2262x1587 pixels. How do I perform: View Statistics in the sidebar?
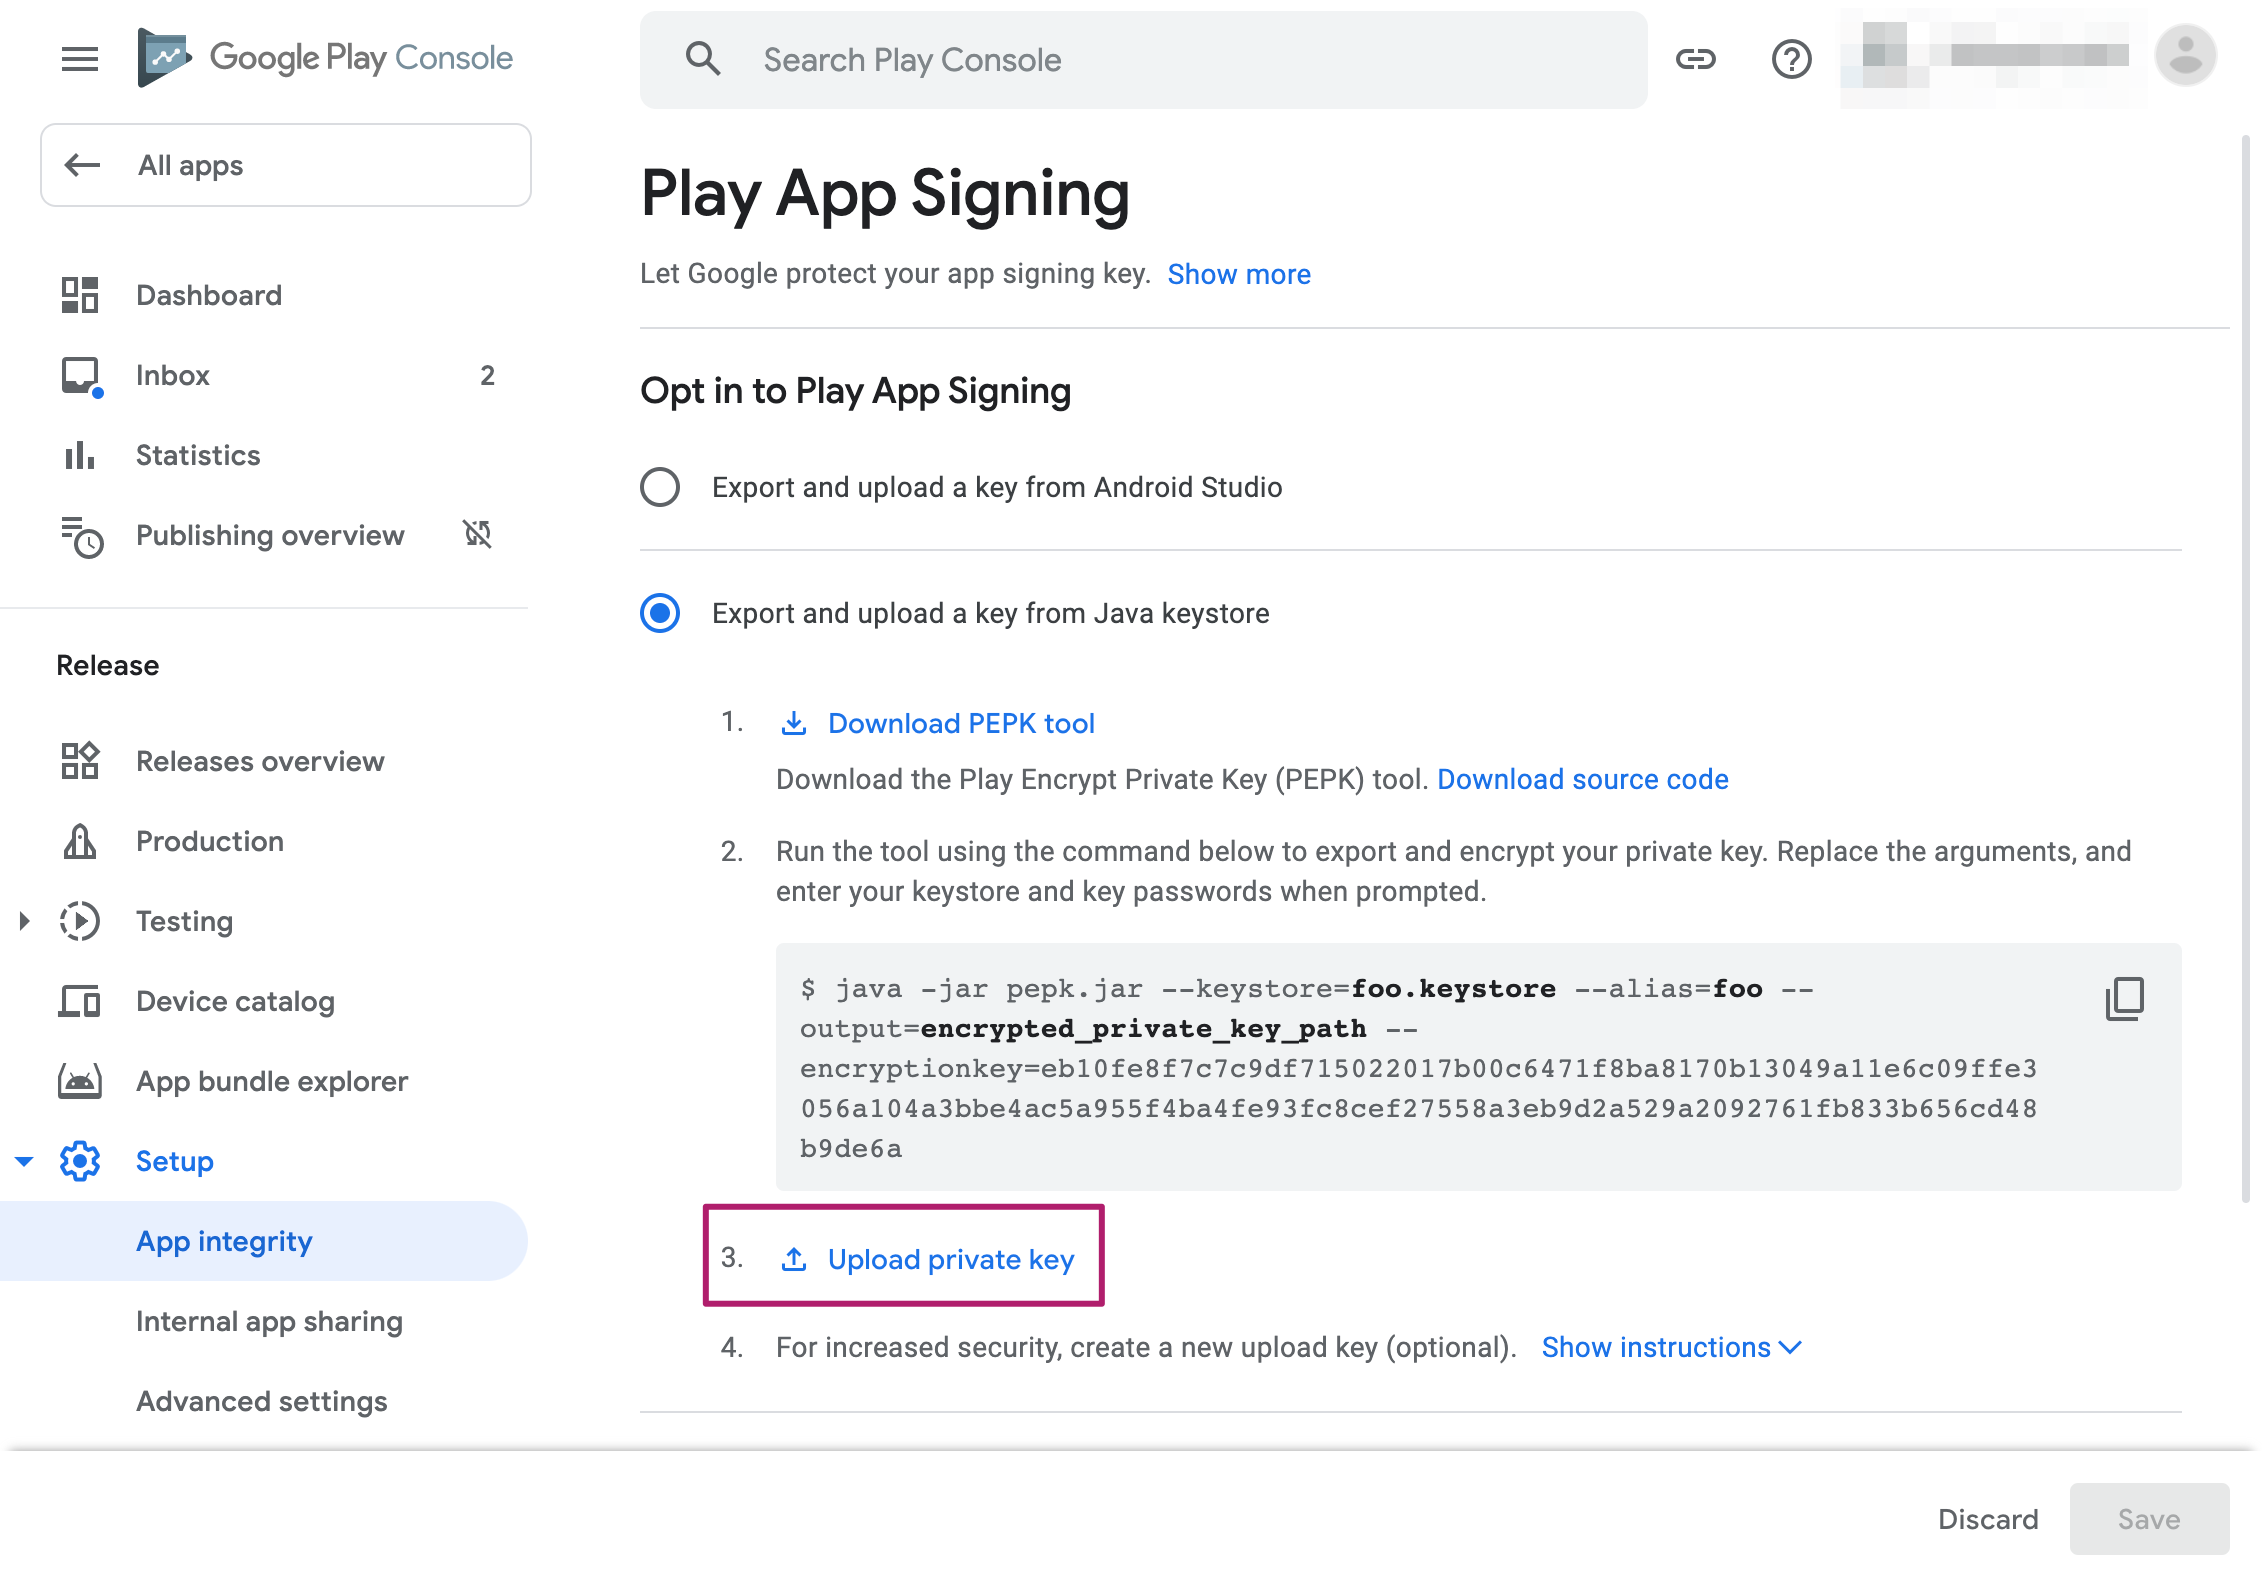197,455
